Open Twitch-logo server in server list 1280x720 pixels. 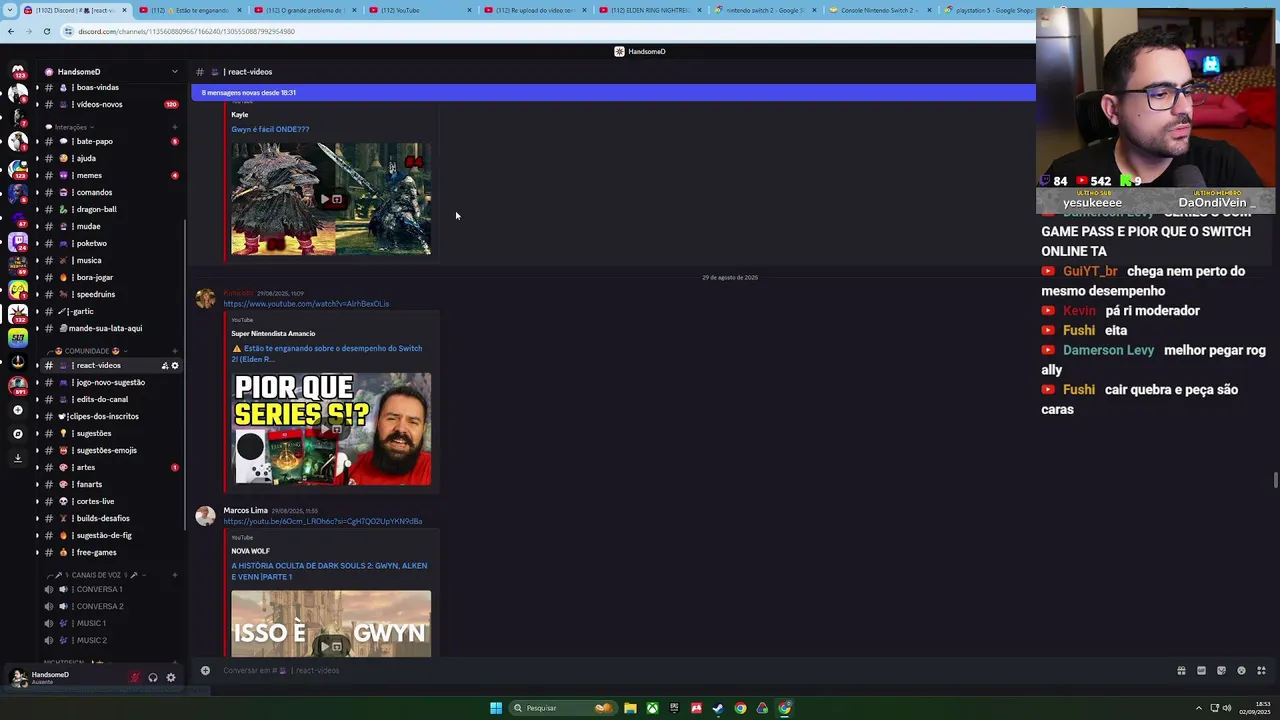(x=18, y=241)
